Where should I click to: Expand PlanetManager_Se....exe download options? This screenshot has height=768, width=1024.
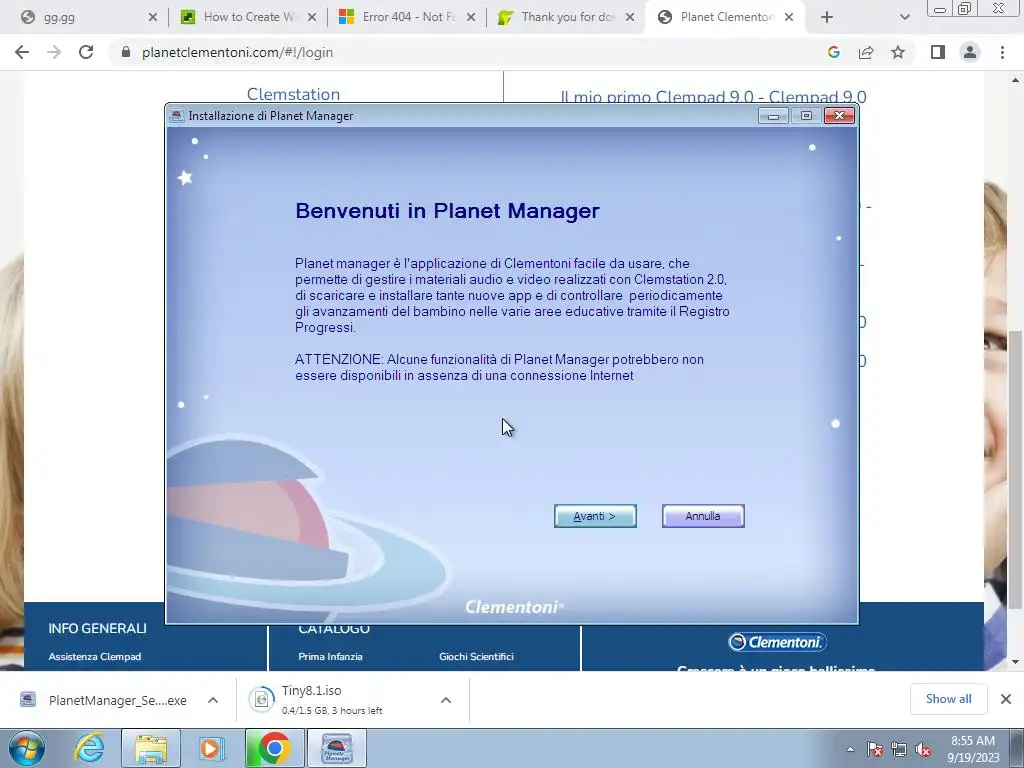click(x=213, y=700)
